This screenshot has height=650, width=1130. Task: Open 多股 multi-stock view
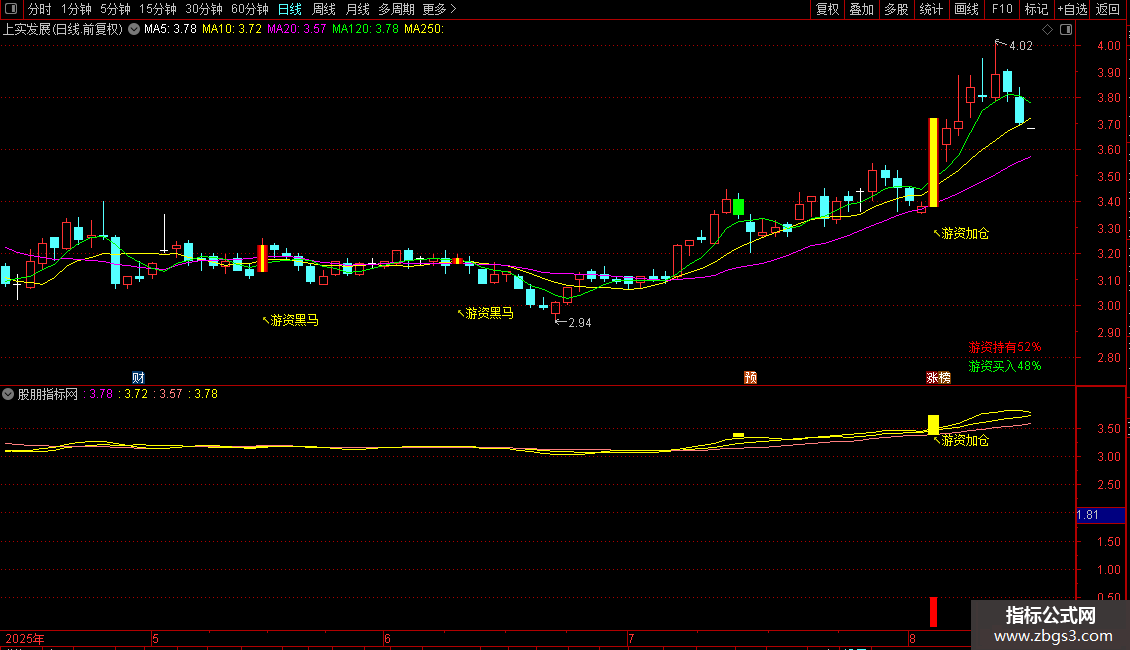coord(897,9)
